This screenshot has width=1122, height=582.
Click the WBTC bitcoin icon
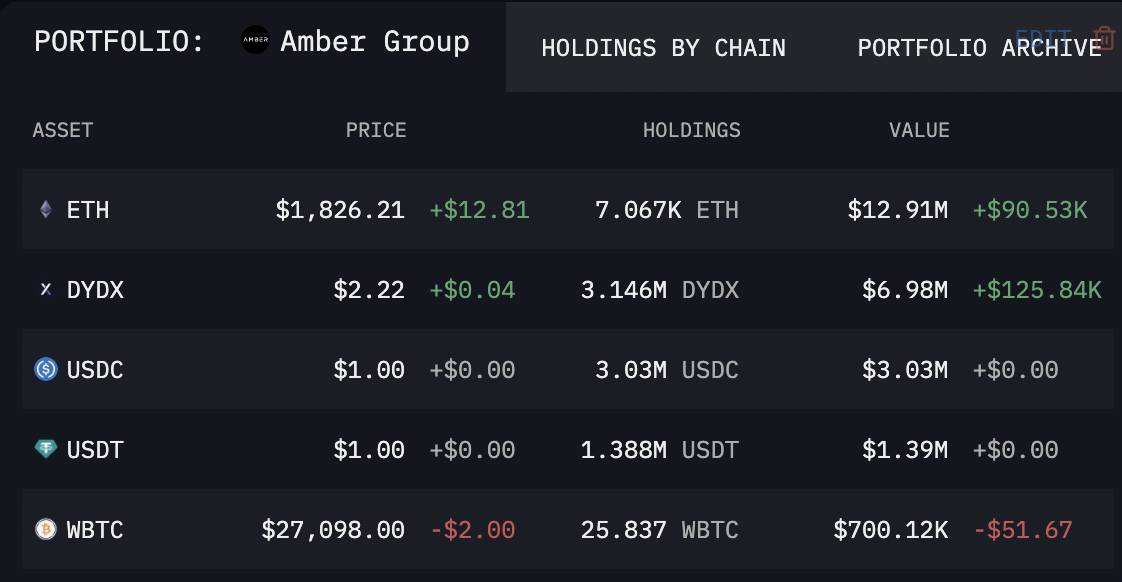[46, 529]
